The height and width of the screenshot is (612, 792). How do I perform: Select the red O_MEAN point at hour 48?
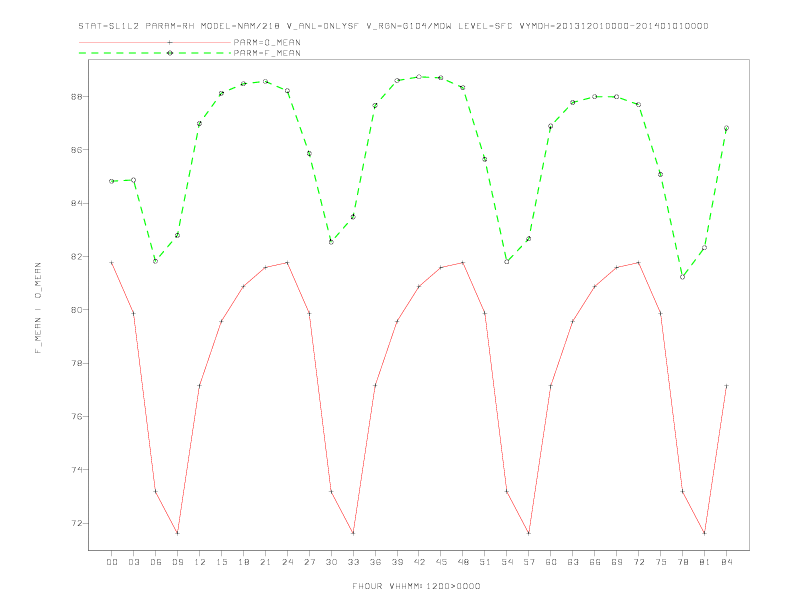[463, 263]
